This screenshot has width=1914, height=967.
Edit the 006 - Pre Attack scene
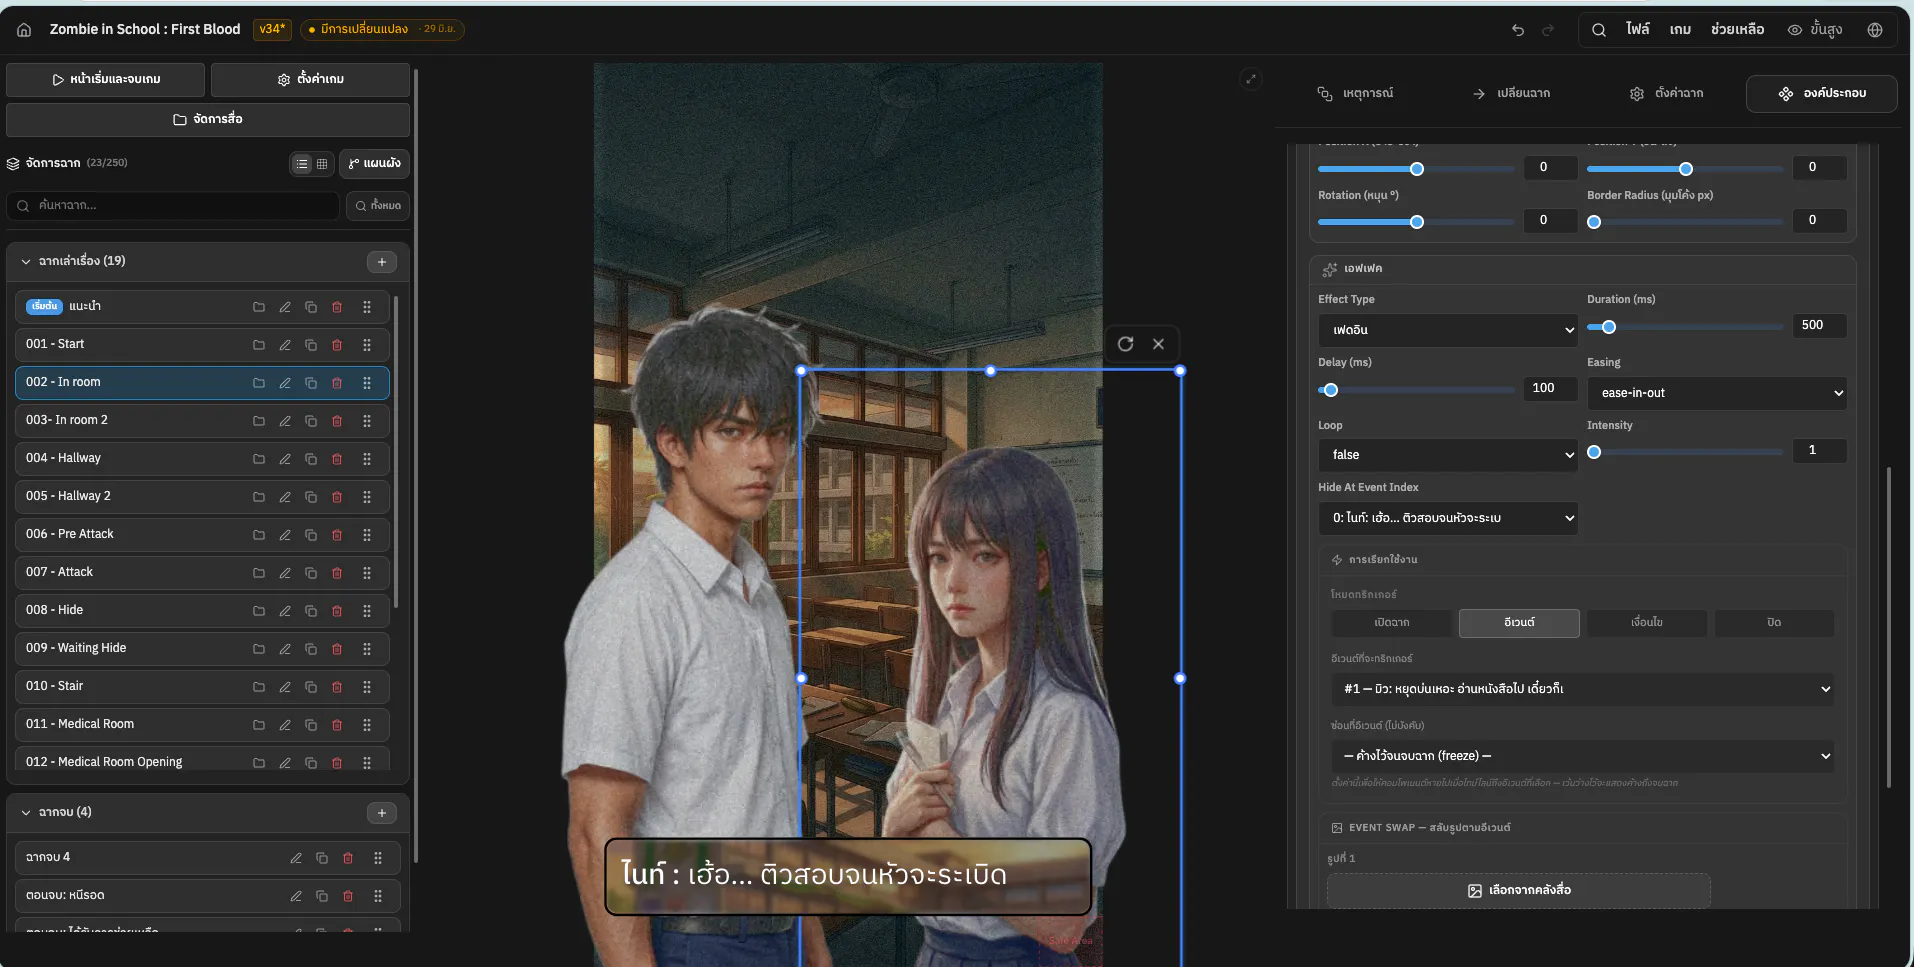(x=285, y=535)
